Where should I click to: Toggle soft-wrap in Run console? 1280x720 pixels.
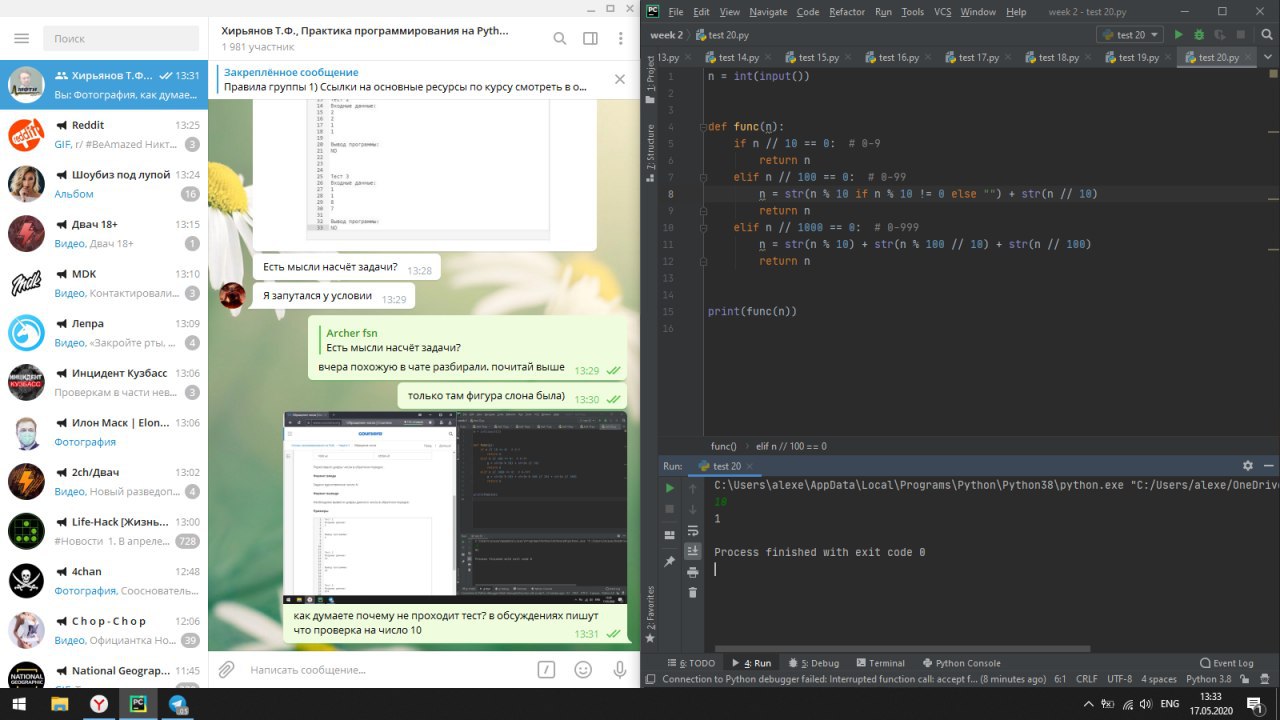693,530
